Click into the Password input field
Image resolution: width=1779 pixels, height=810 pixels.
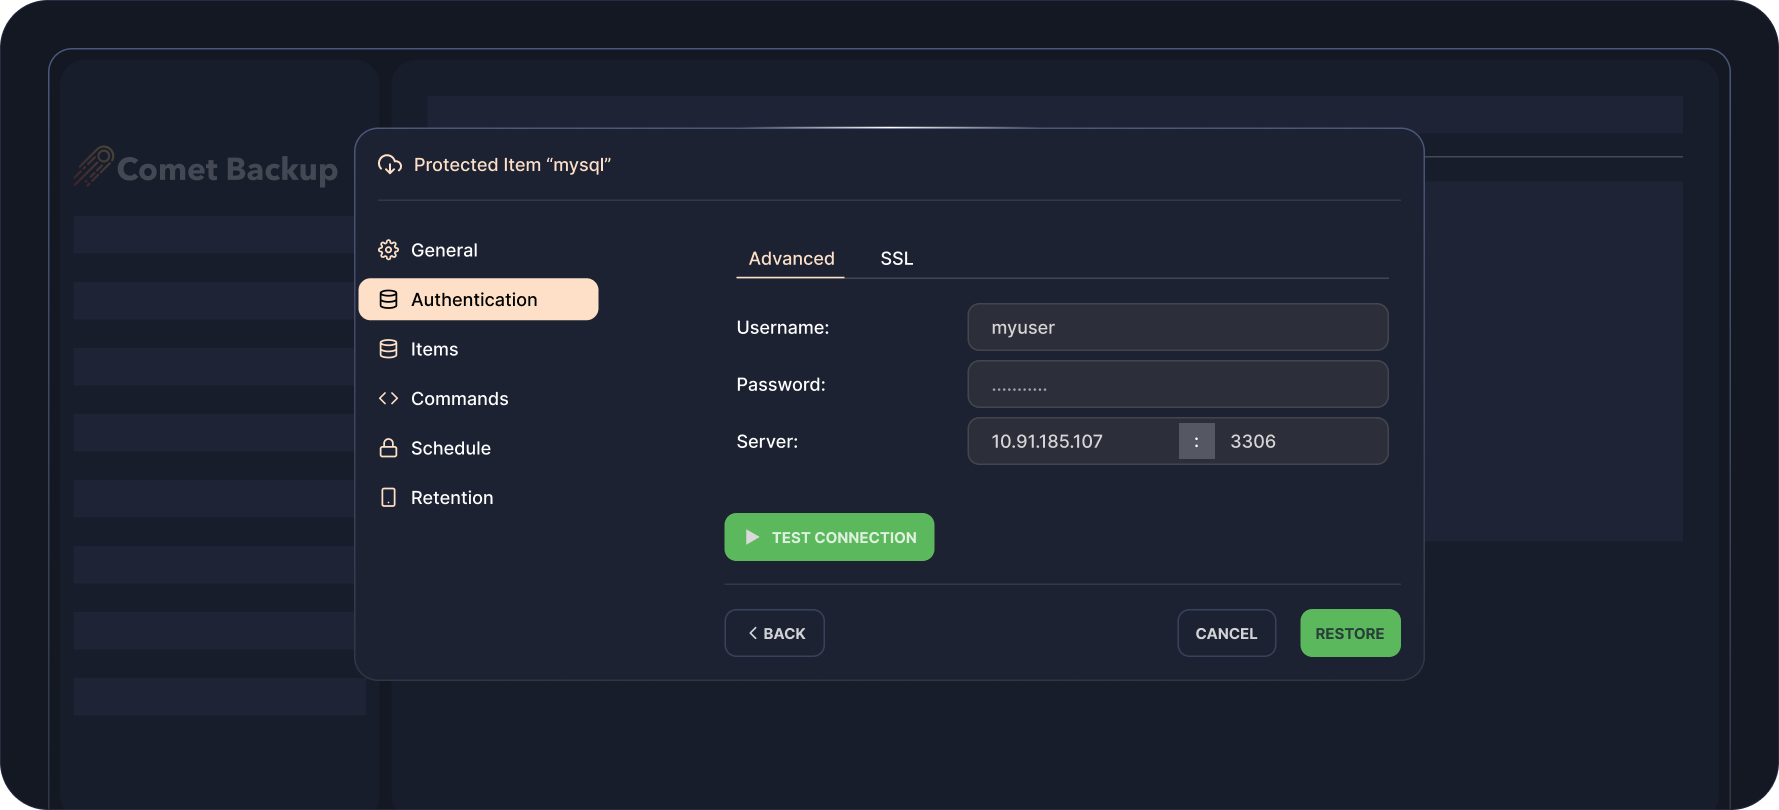coord(1177,384)
